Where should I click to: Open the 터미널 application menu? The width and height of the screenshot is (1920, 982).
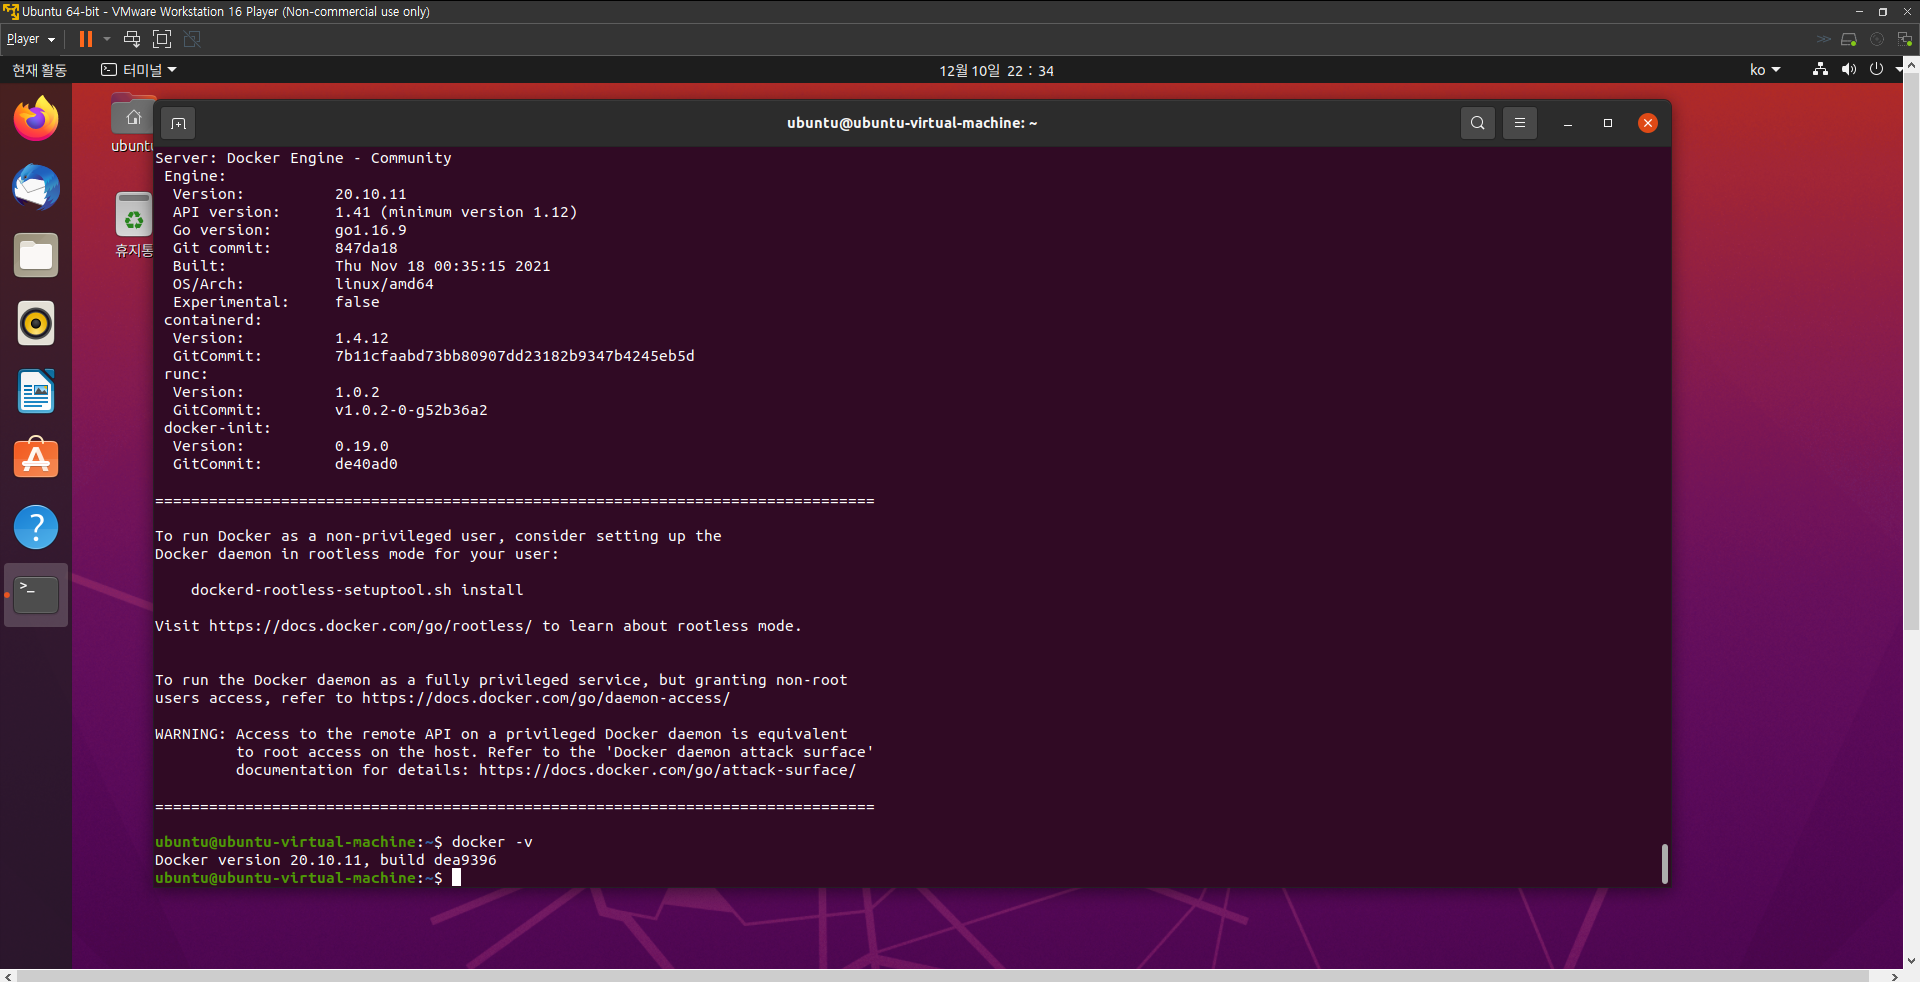139,70
